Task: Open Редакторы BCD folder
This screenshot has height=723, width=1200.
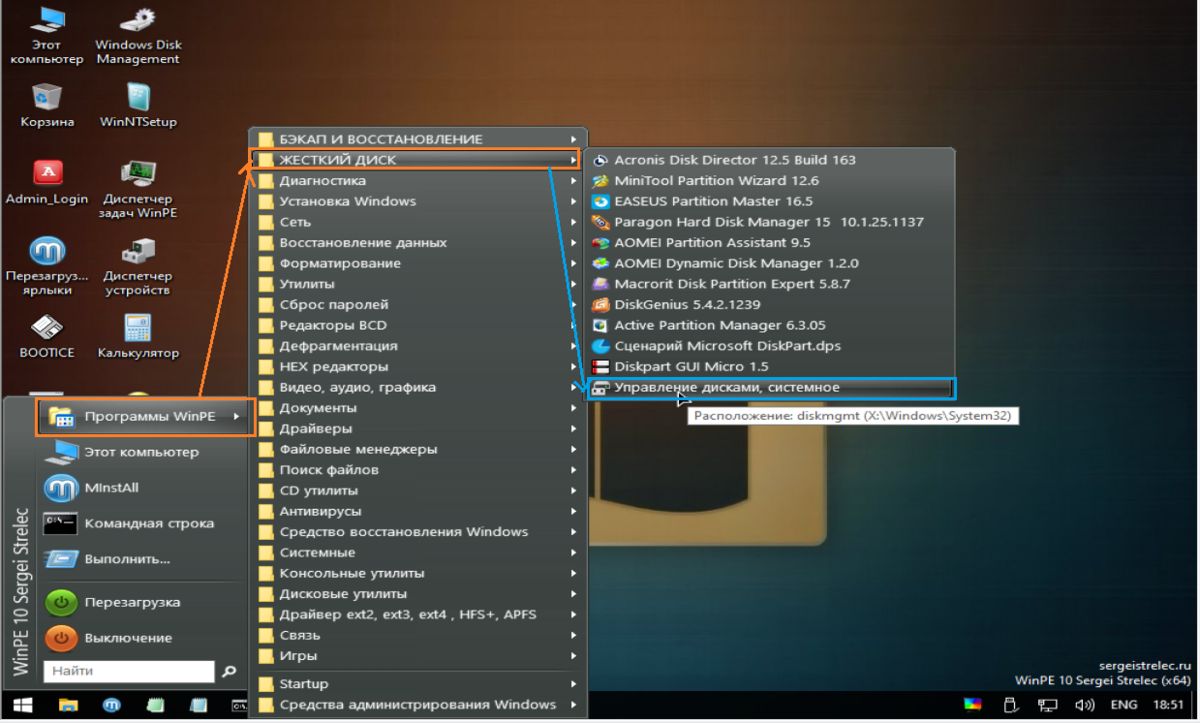Action: [x=416, y=325]
